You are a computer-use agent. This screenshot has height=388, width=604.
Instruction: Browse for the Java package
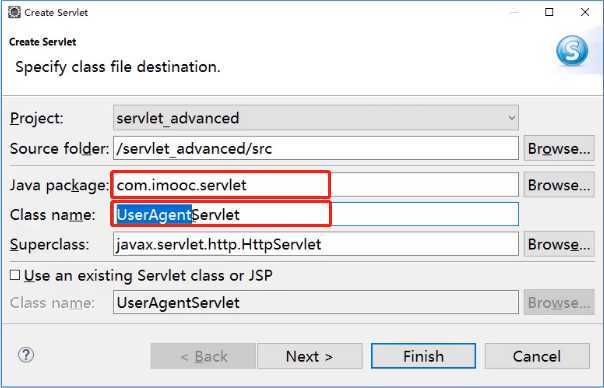click(x=559, y=185)
